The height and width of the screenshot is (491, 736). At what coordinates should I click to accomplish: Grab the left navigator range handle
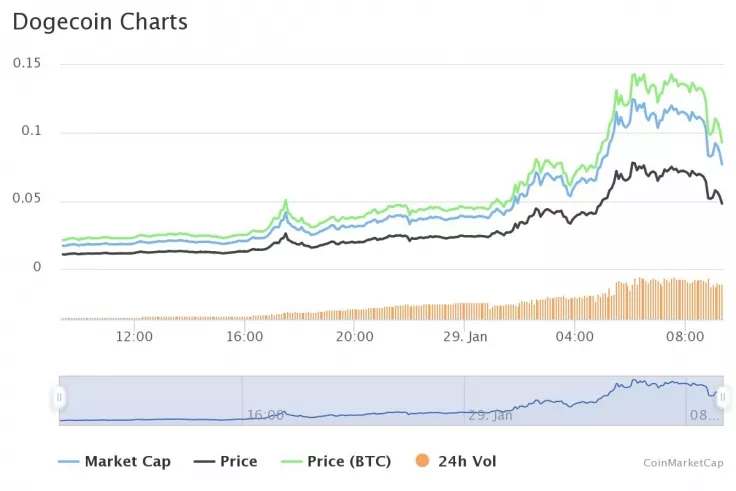coord(59,398)
